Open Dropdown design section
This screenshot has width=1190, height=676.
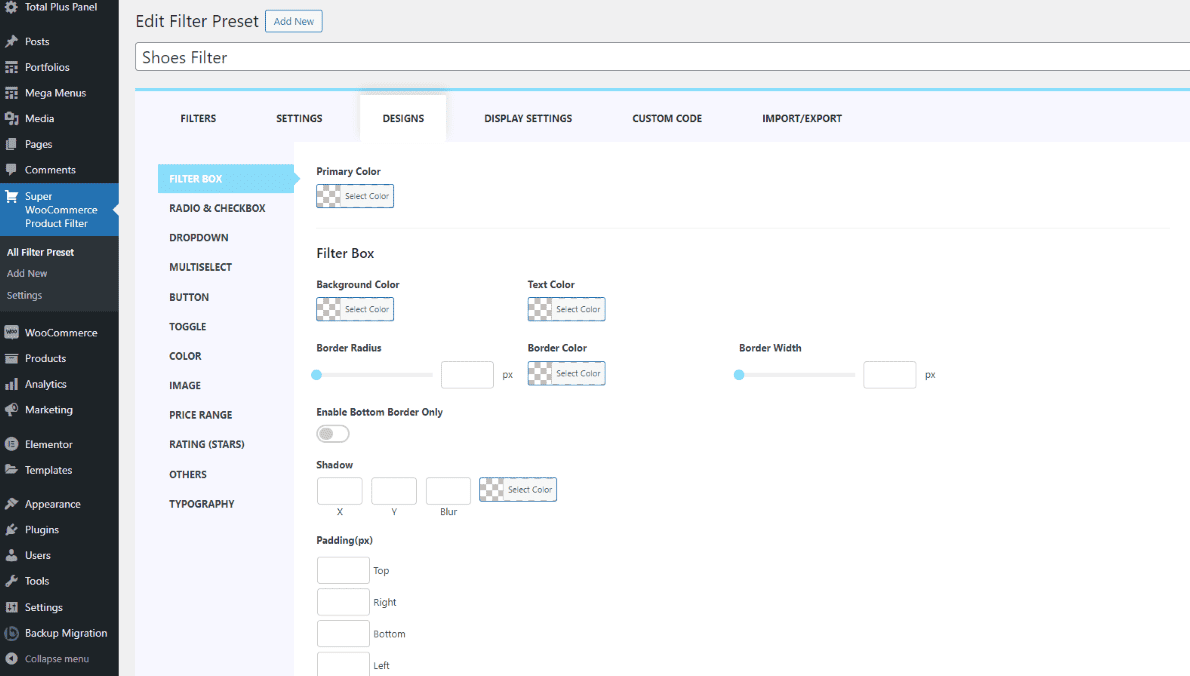(x=199, y=237)
